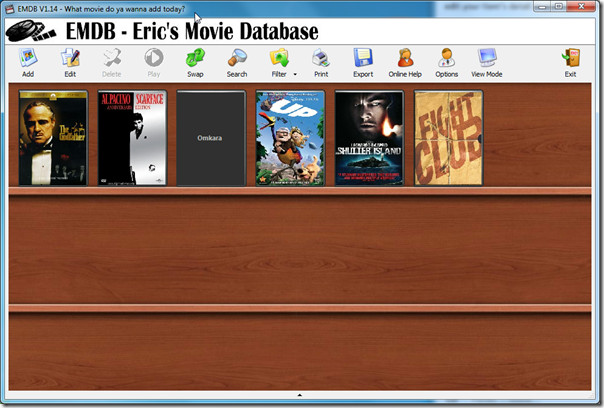The image size is (604, 408).
Task: Click the Filter toolbar icon
Action: (279, 63)
